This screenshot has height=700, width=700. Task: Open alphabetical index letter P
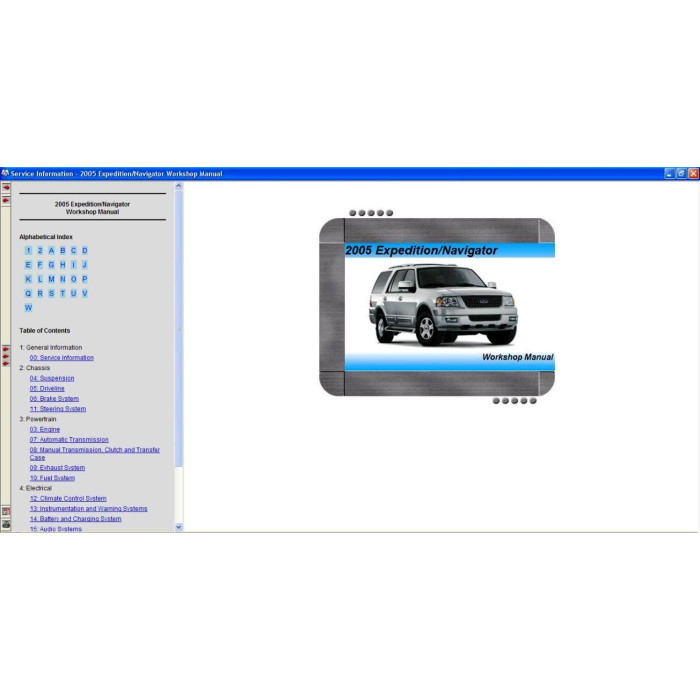pos(85,279)
